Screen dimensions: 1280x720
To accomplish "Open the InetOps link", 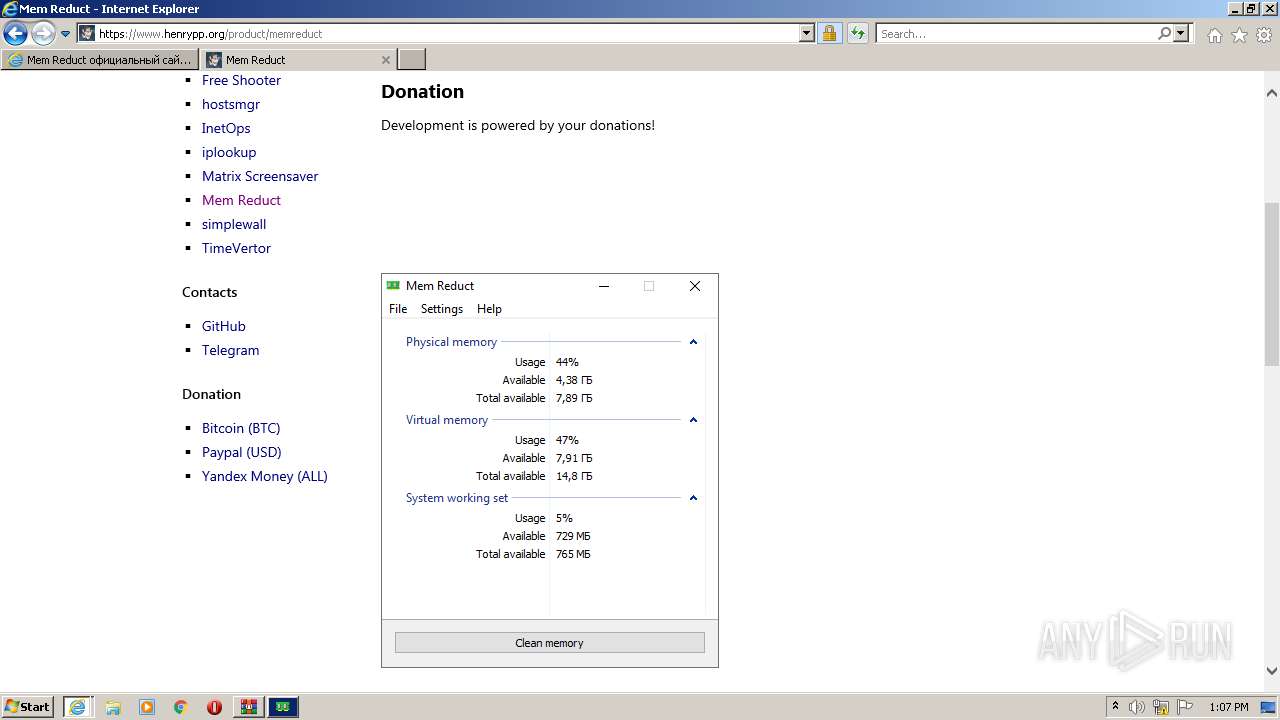I will tap(226, 128).
